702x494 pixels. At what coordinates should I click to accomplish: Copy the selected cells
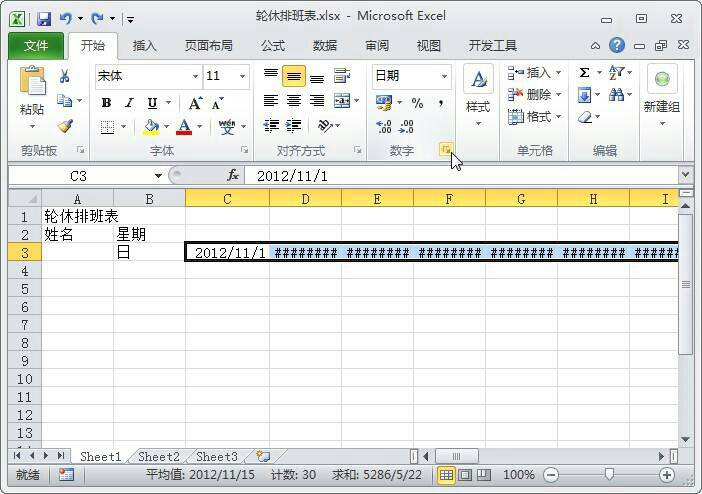point(64,101)
